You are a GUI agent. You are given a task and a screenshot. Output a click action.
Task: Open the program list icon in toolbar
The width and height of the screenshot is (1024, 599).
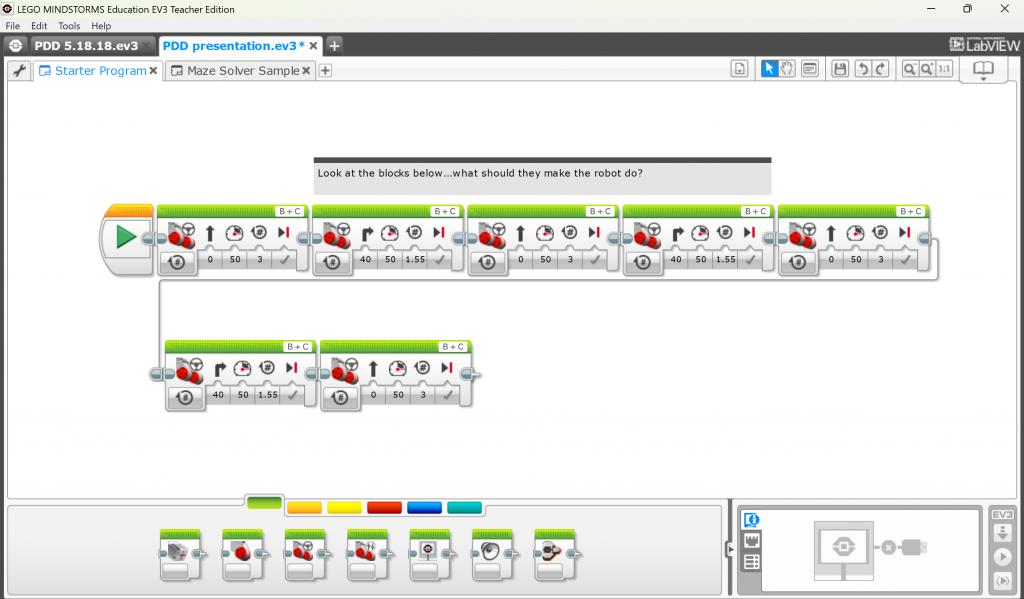[739, 69]
